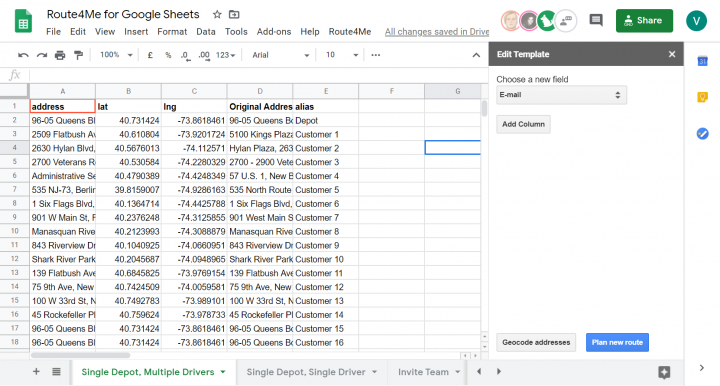Click the Add Column button
The width and height of the screenshot is (720, 386).
pos(523,124)
